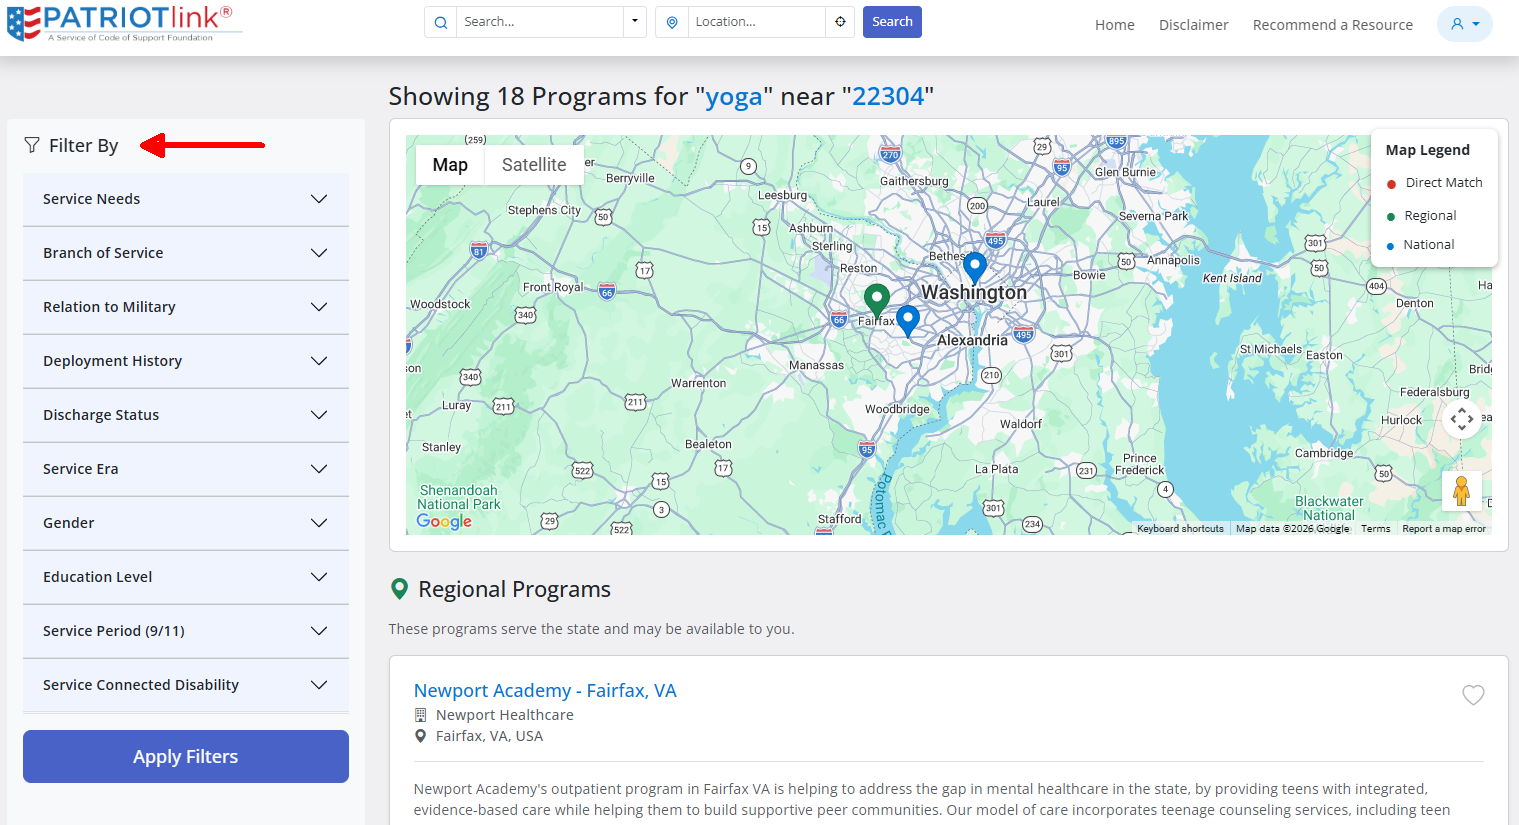Expand the Service Era filter
Viewport: 1519px width, 825px height.
[186, 469]
